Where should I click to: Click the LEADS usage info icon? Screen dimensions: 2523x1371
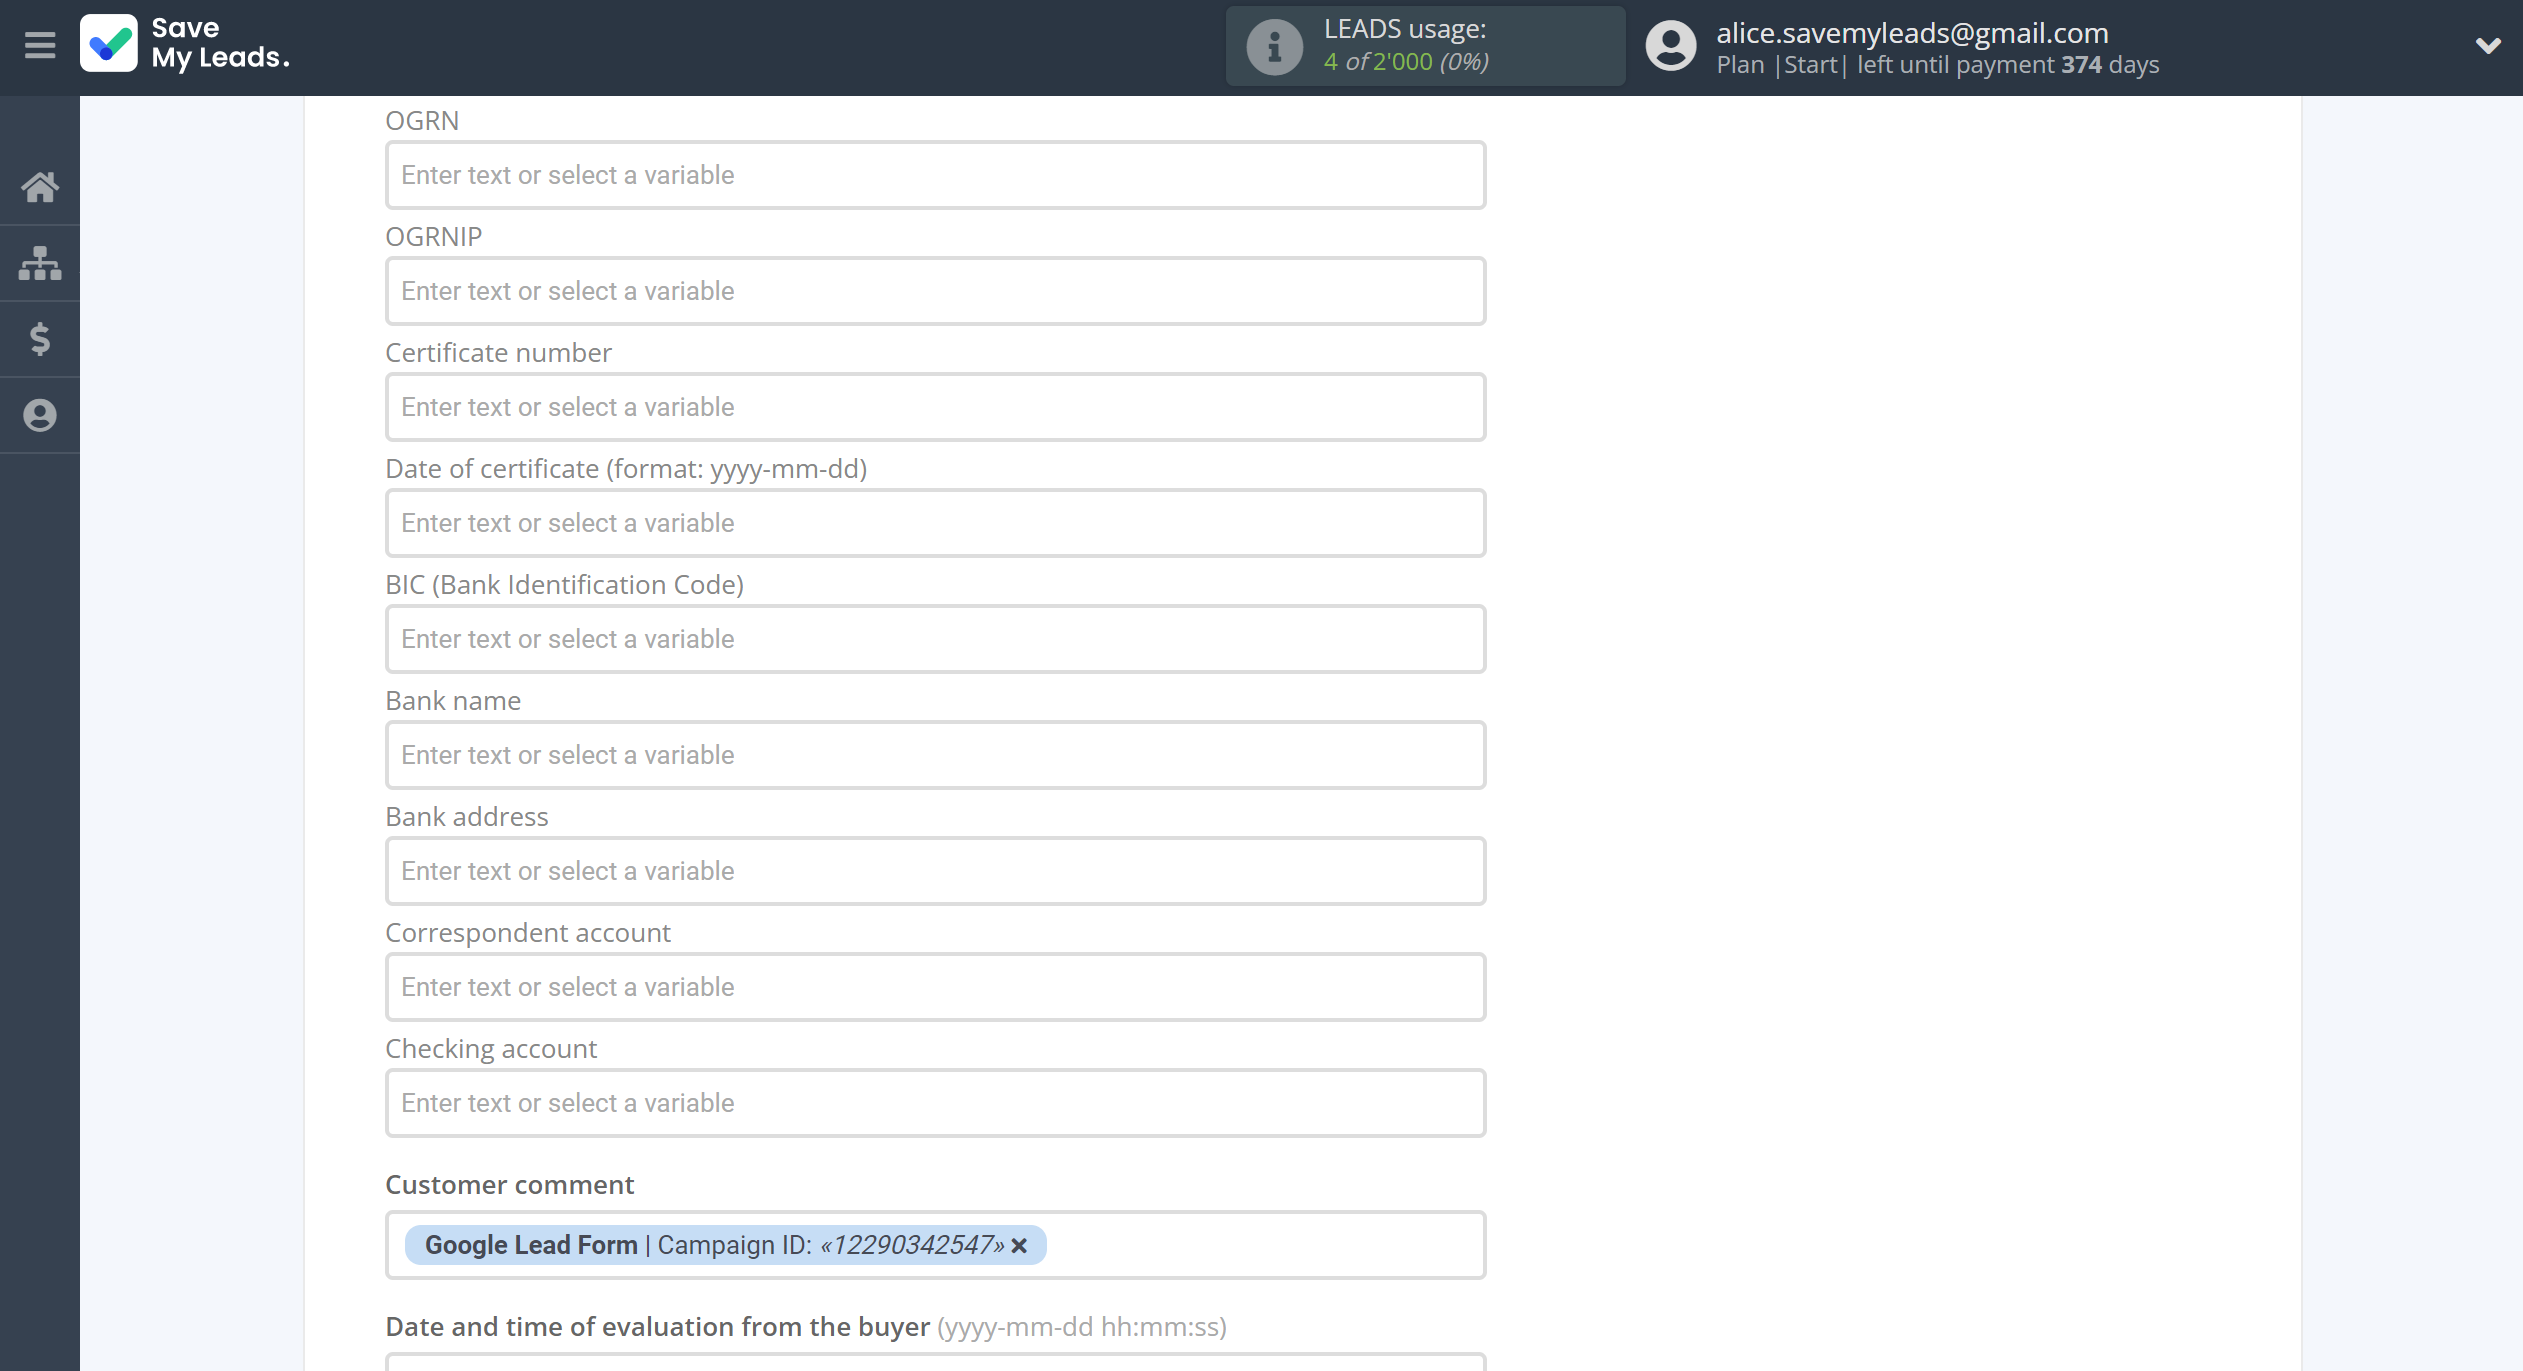pyautogui.click(x=1274, y=46)
